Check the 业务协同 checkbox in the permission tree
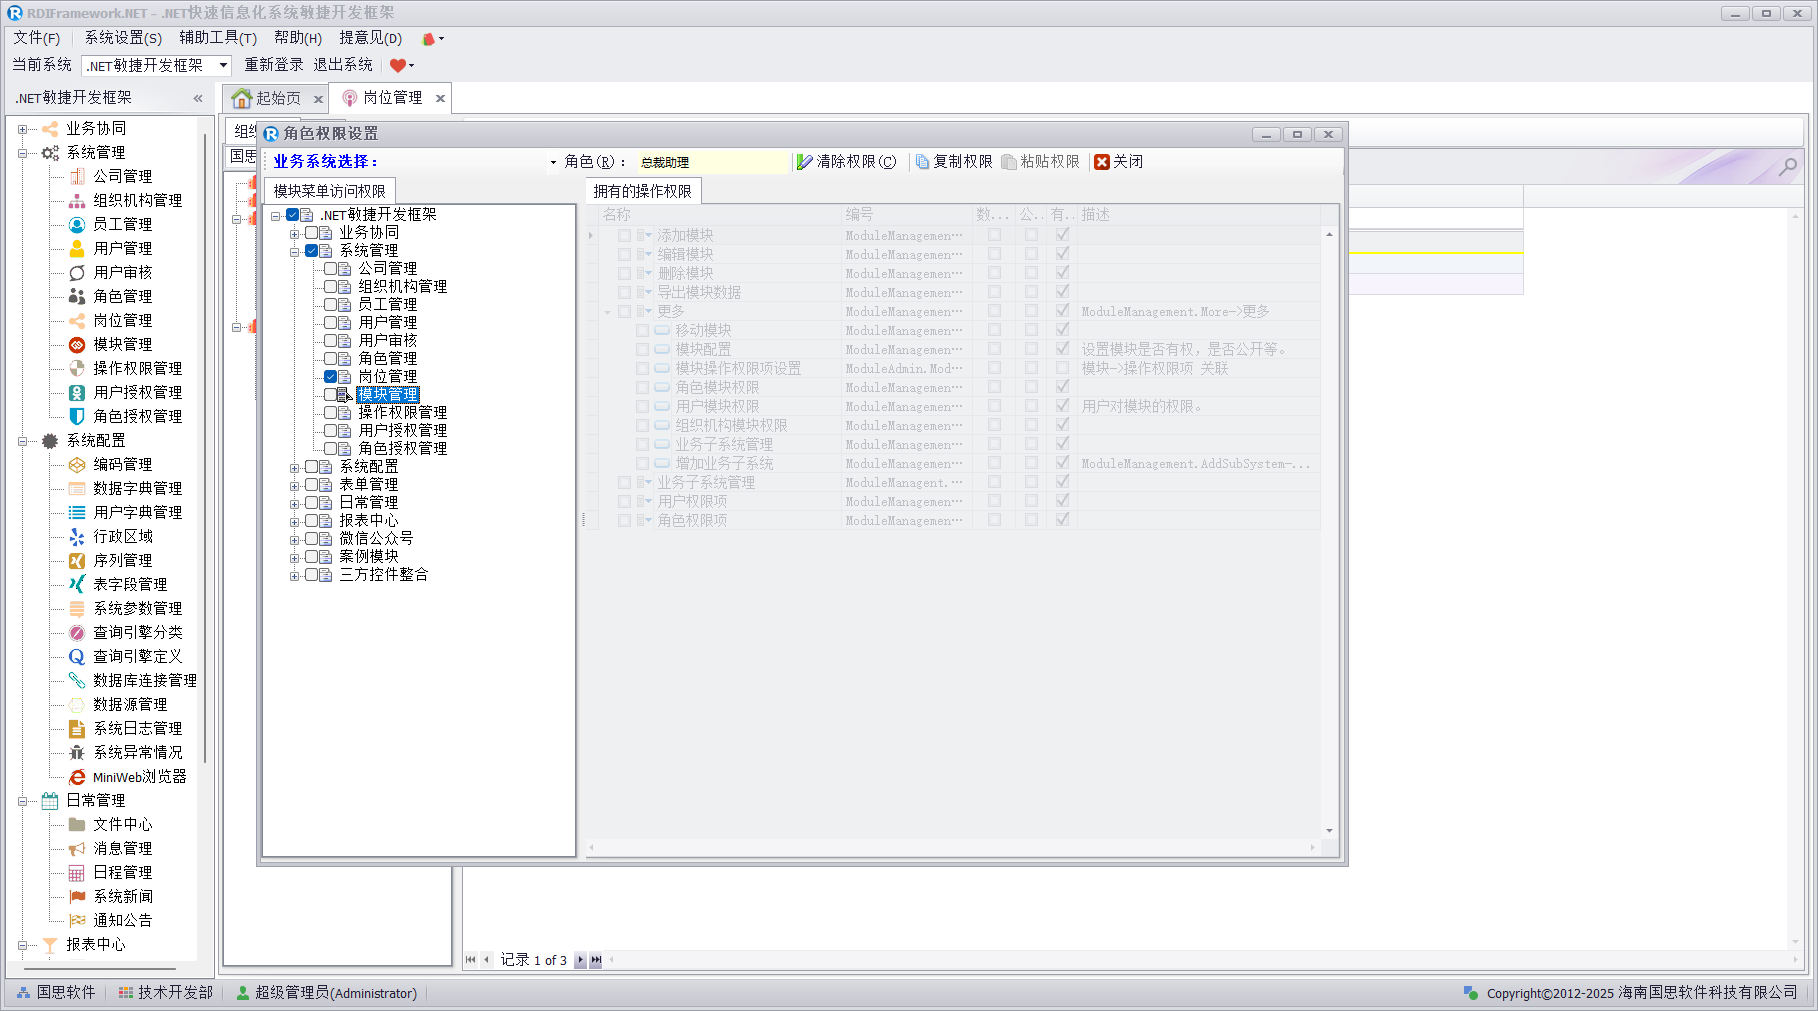 tap(312, 233)
